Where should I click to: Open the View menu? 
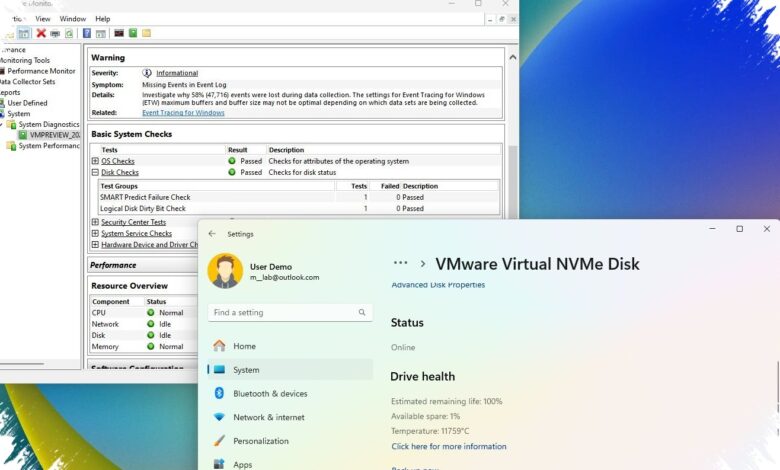(43, 19)
